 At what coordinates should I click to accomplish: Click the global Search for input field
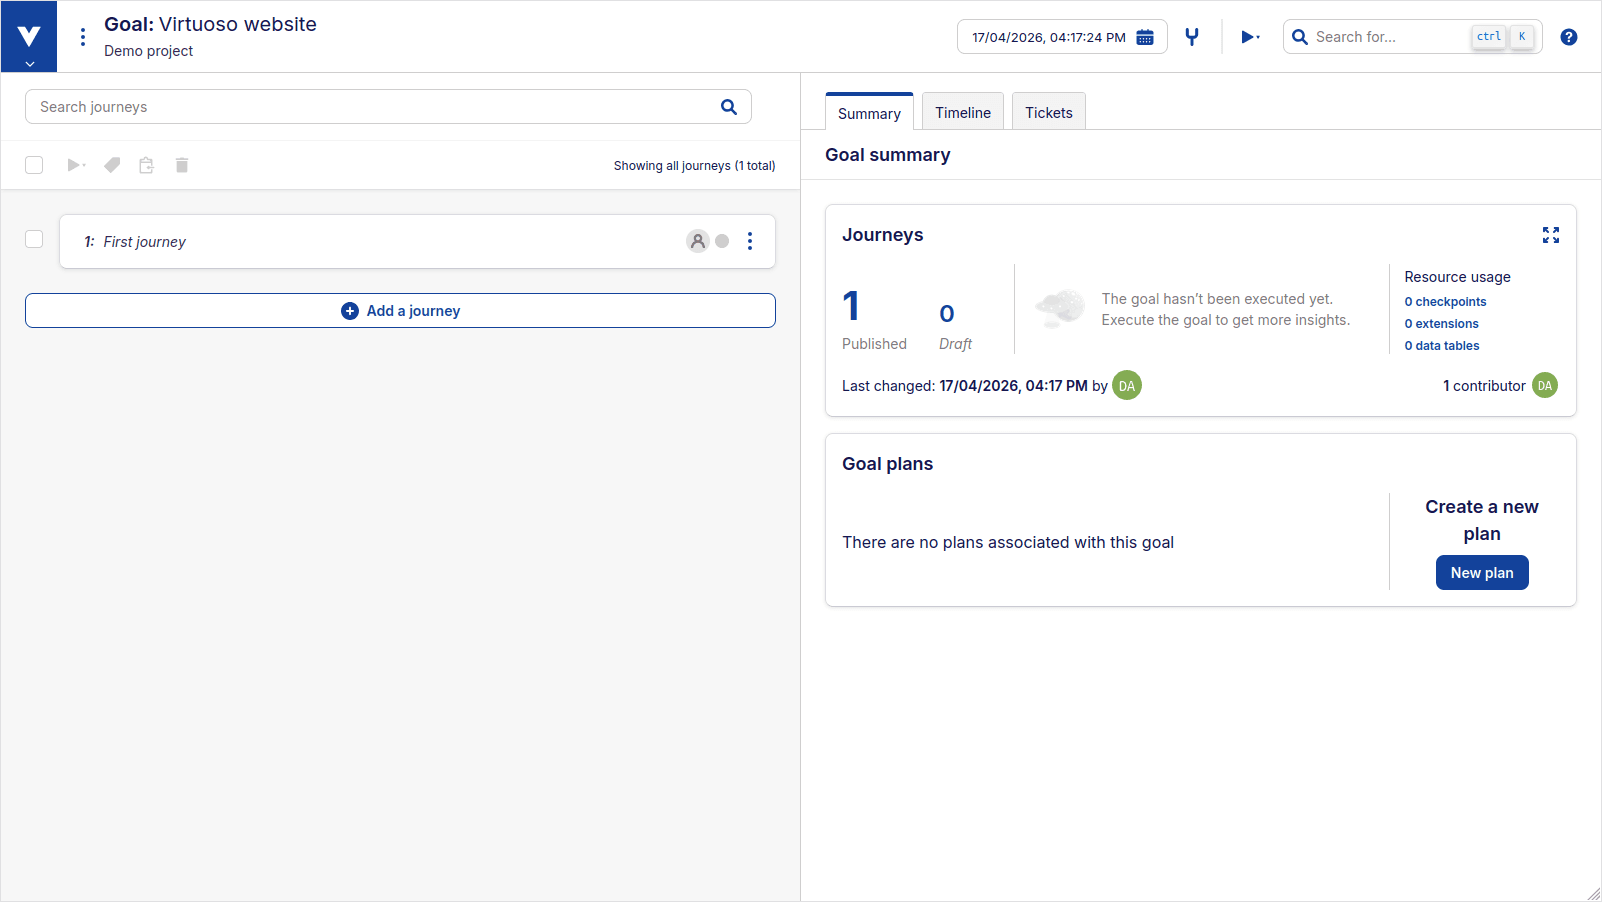coord(1388,37)
